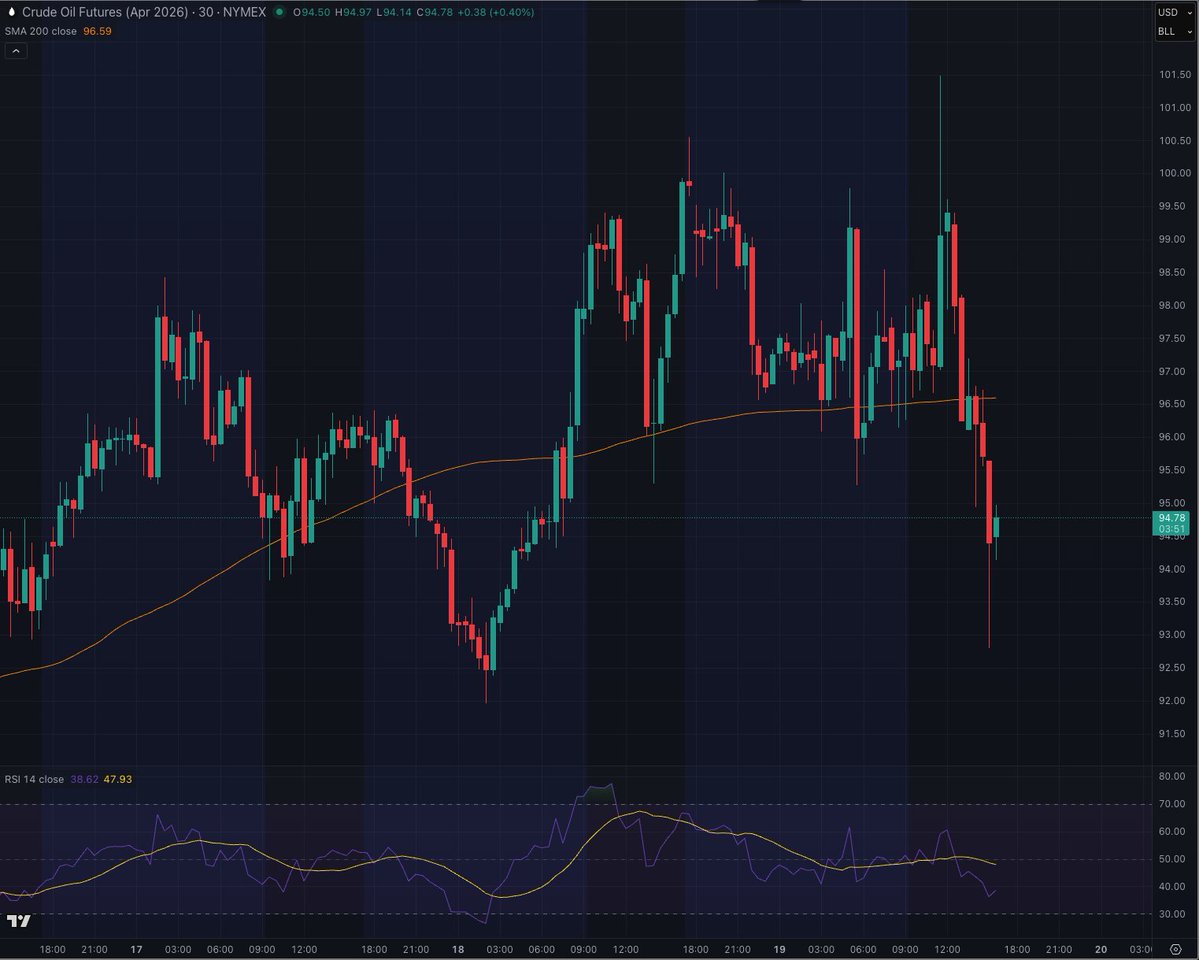This screenshot has width=1199, height=960.
Task: Click the RSI moving average value 47.93
Action: 118,779
